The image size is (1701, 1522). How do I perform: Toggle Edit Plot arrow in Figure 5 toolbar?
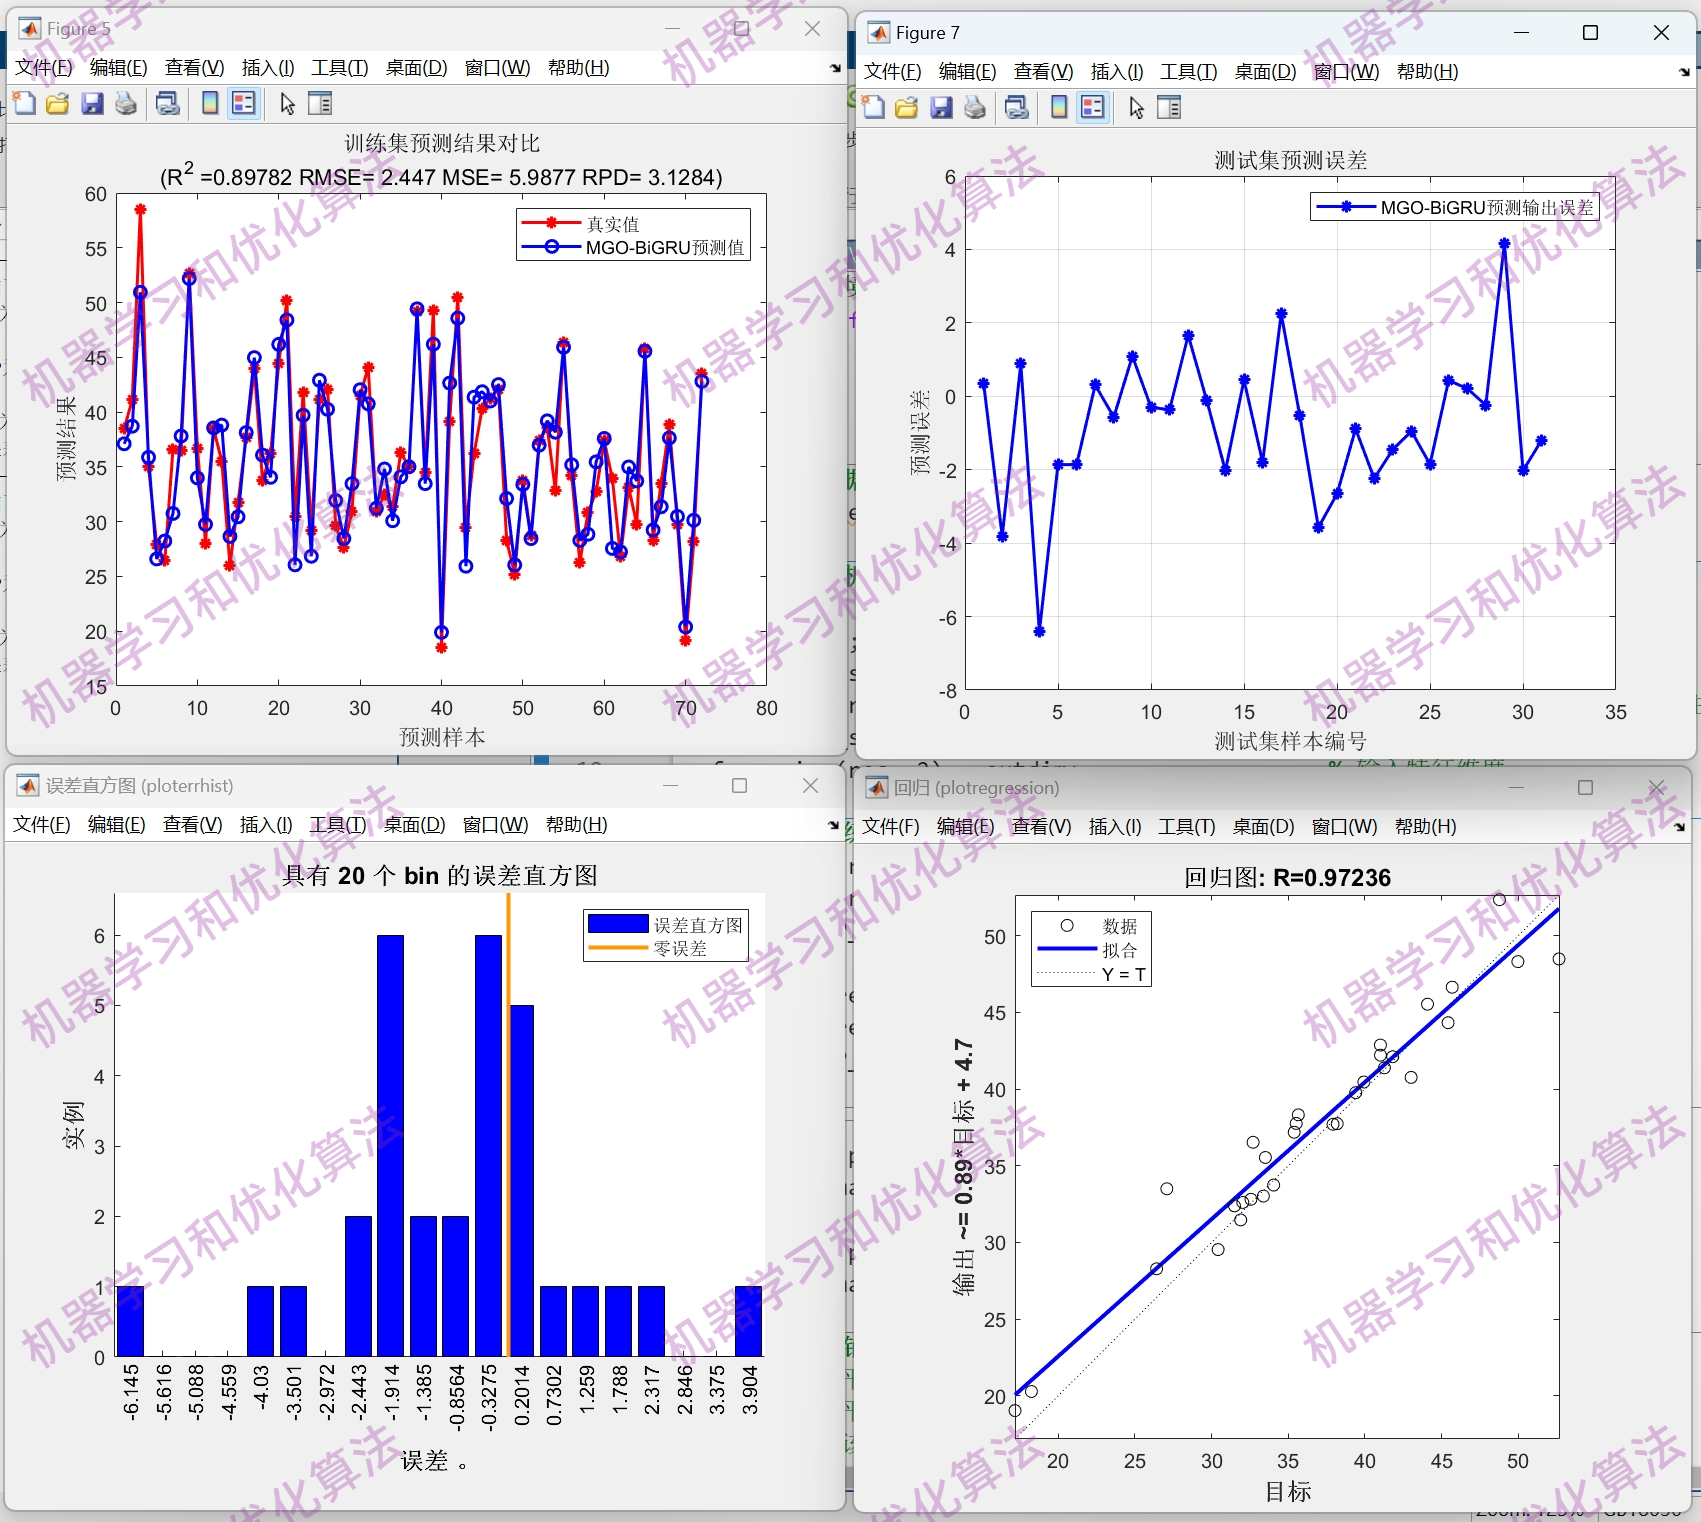(x=287, y=103)
